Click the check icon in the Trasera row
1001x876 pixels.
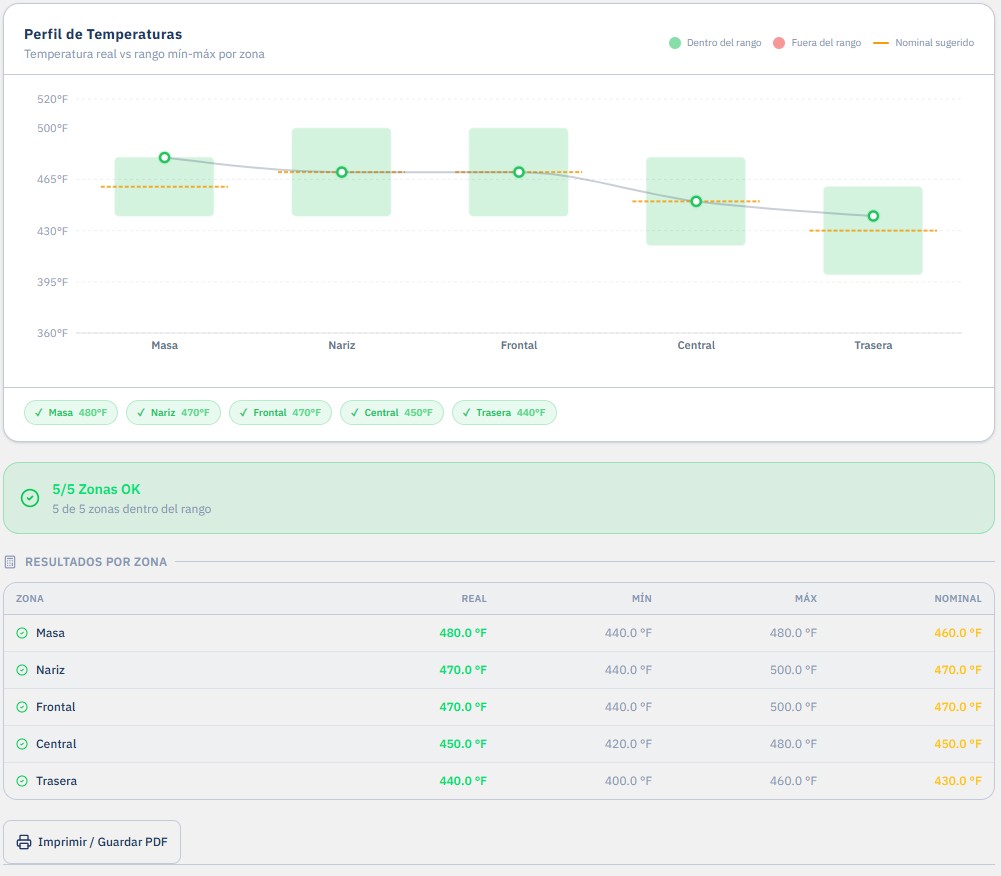[x=22, y=781]
